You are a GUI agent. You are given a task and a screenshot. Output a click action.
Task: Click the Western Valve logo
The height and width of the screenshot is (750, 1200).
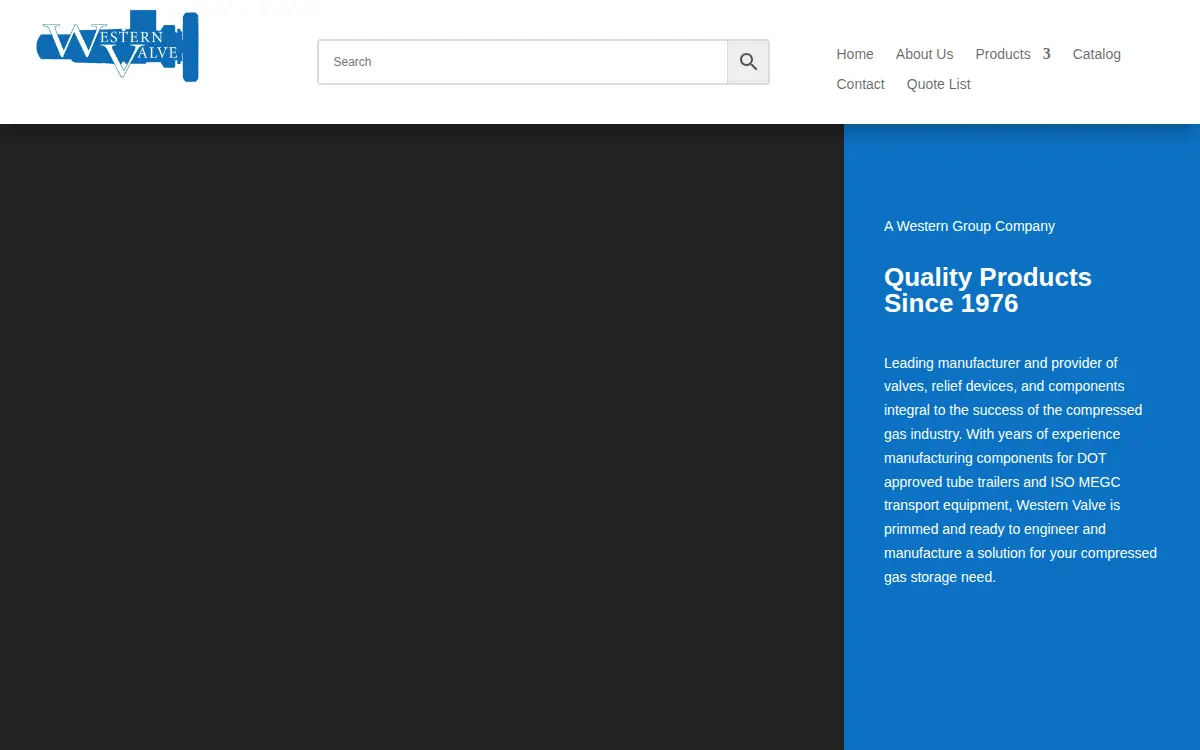(x=117, y=46)
